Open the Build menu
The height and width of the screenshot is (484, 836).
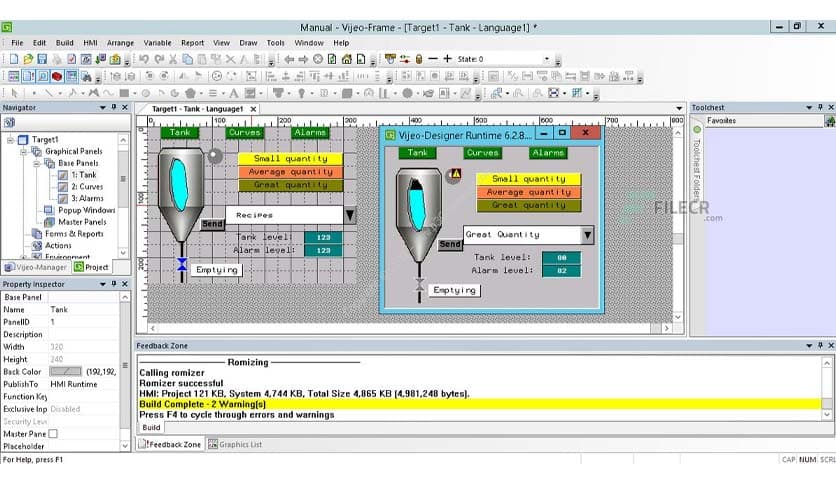point(65,43)
